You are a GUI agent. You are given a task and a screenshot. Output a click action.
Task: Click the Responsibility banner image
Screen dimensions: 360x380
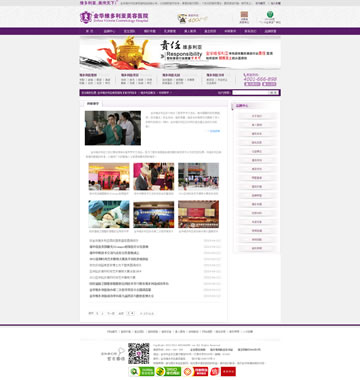180,53
